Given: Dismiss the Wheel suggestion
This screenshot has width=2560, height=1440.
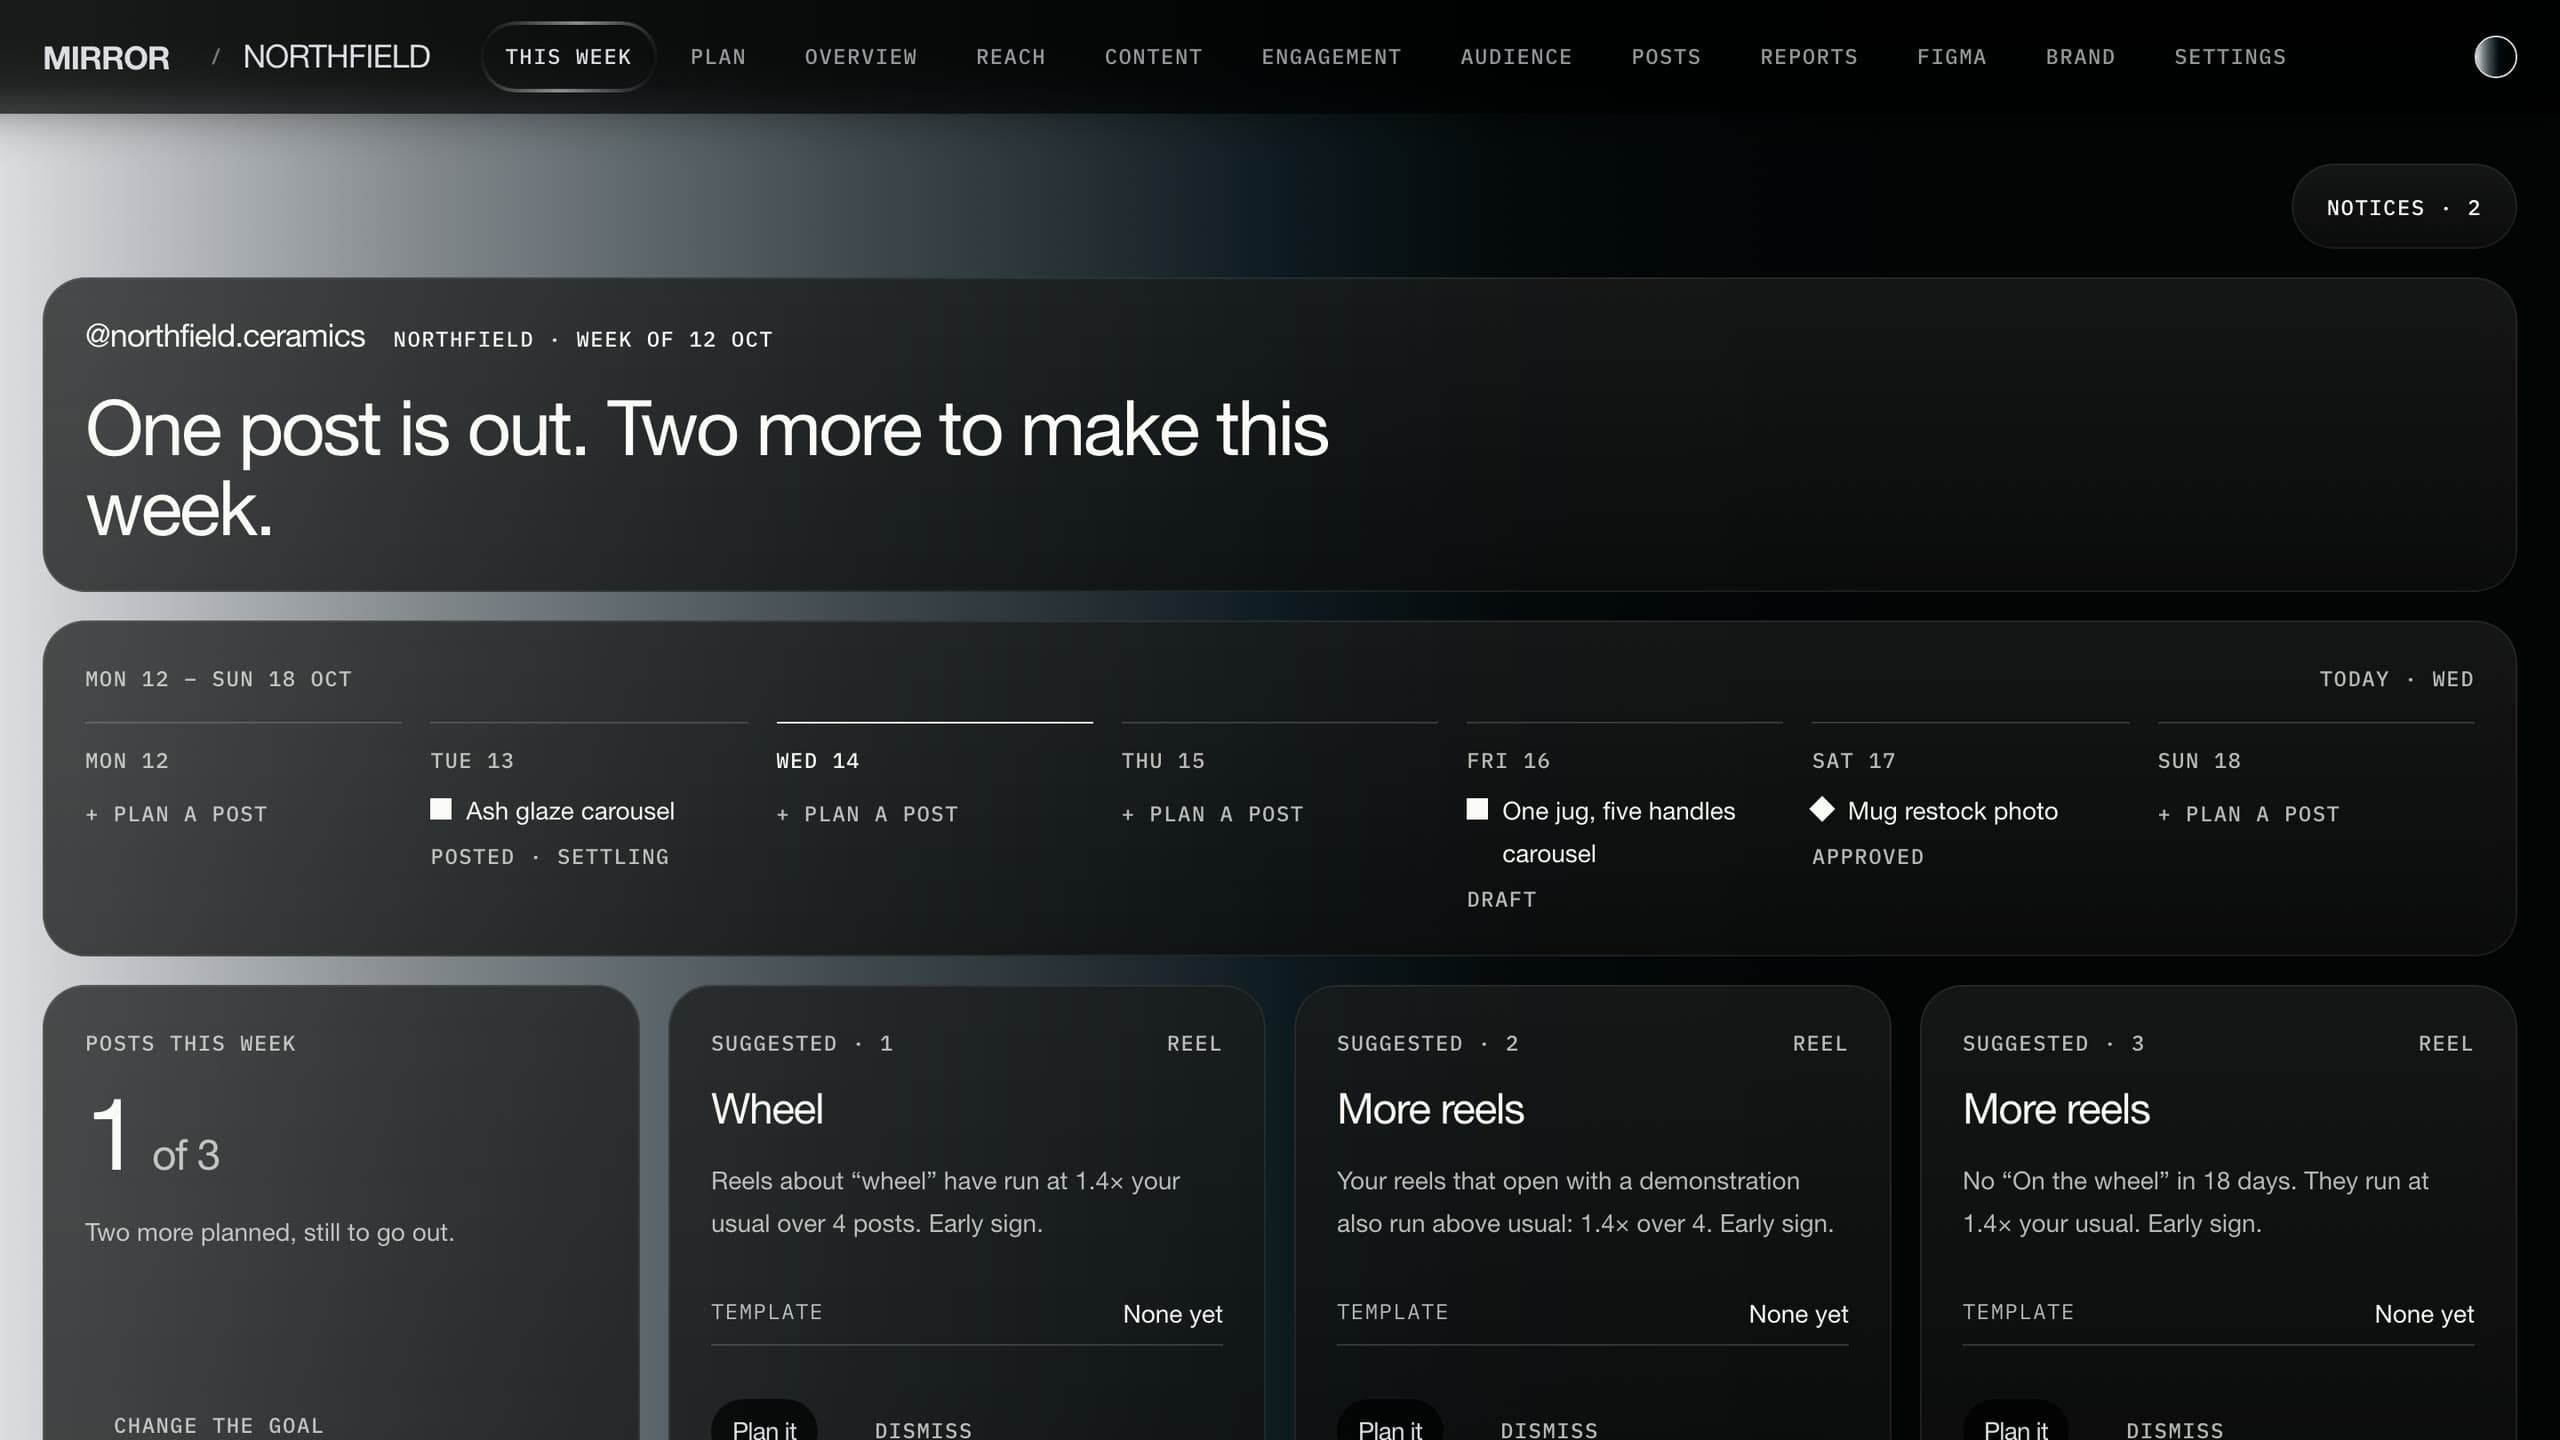Looking at the screenshot, I should [x=923, y=1430].
